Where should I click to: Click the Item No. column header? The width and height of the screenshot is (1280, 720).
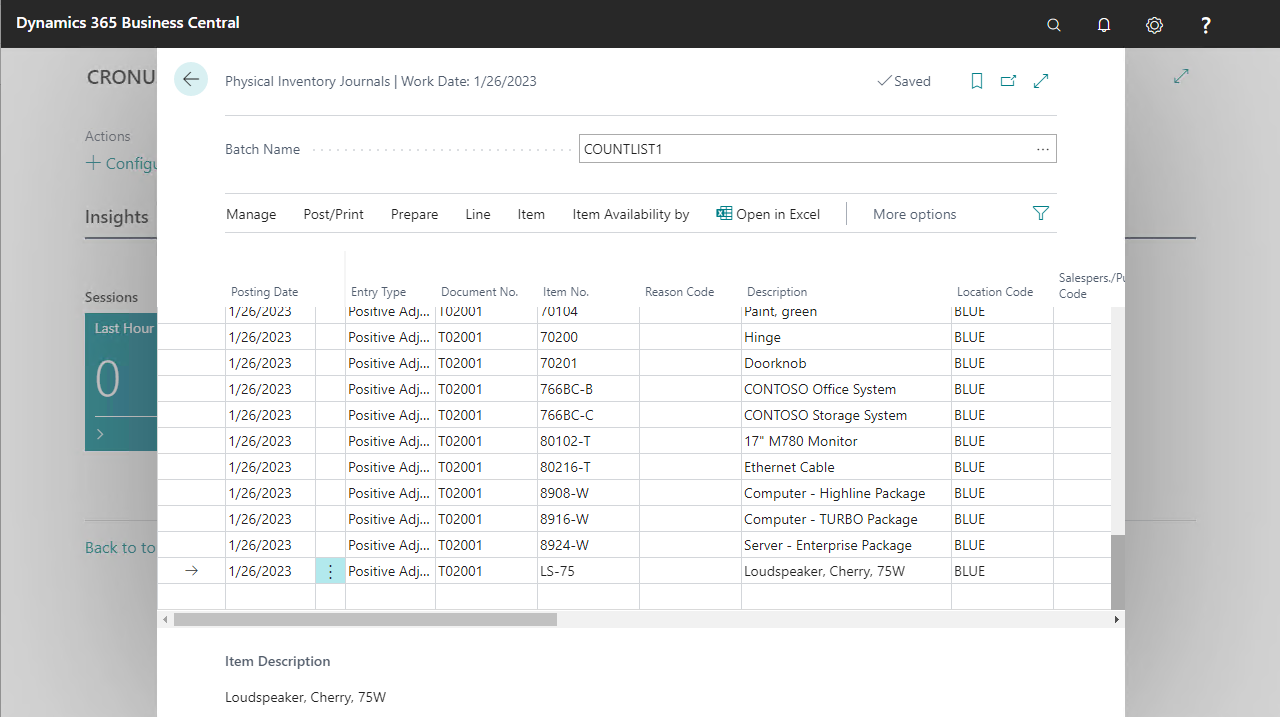point(566,292)
